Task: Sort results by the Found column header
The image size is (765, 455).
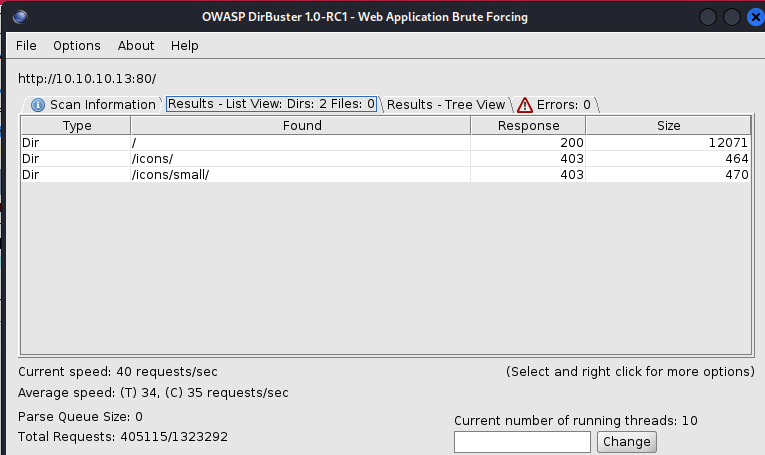Action: tap(301, 125)
